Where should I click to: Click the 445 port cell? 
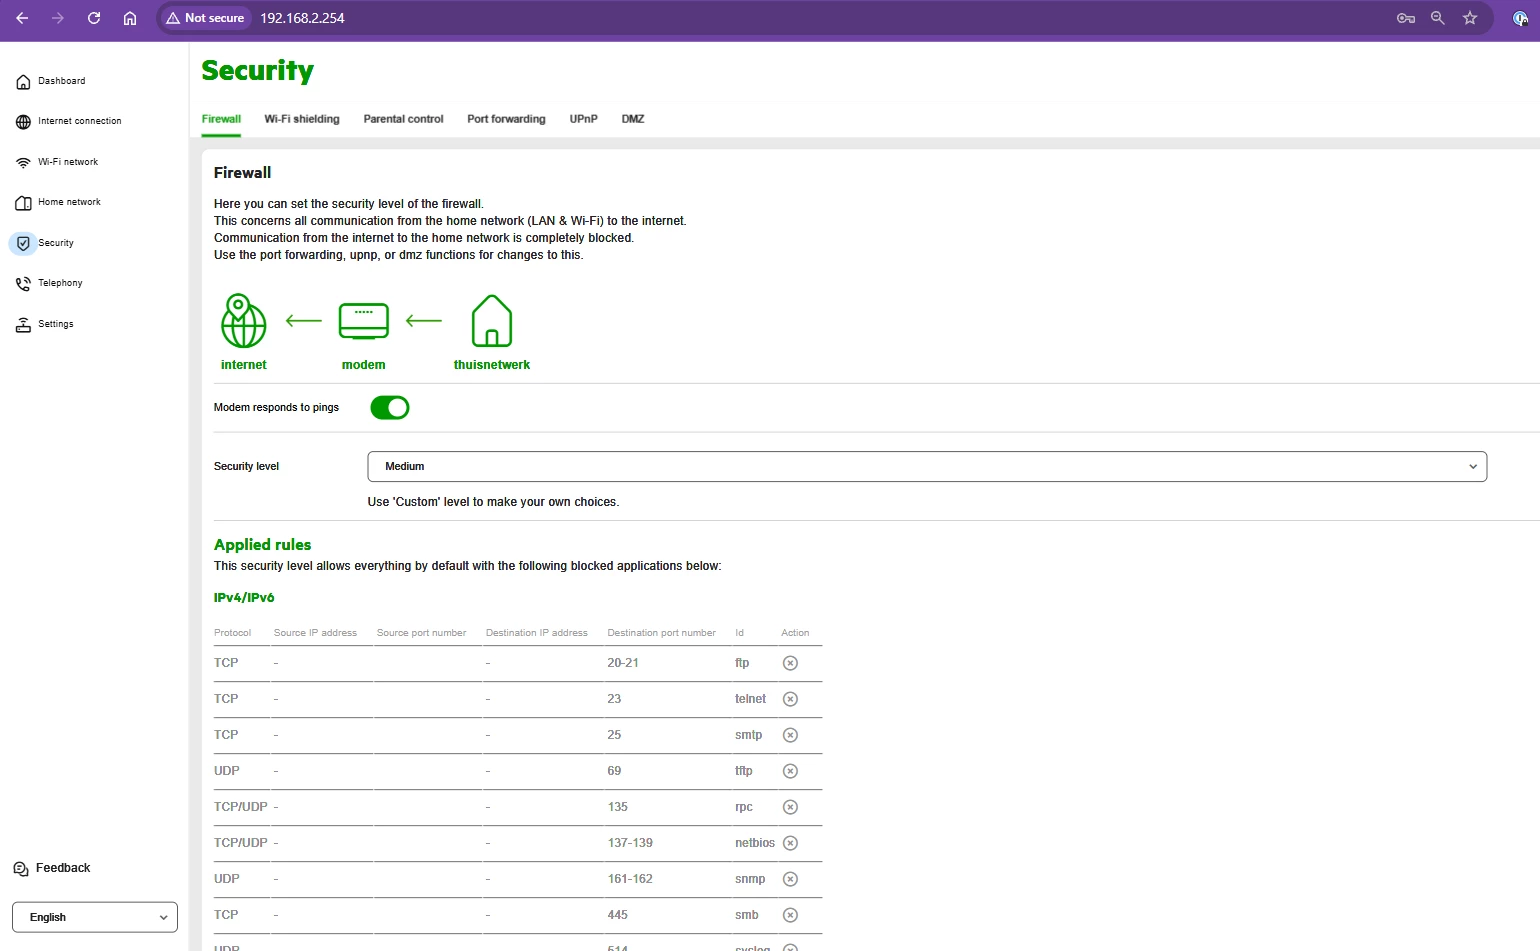pos(618,915)
